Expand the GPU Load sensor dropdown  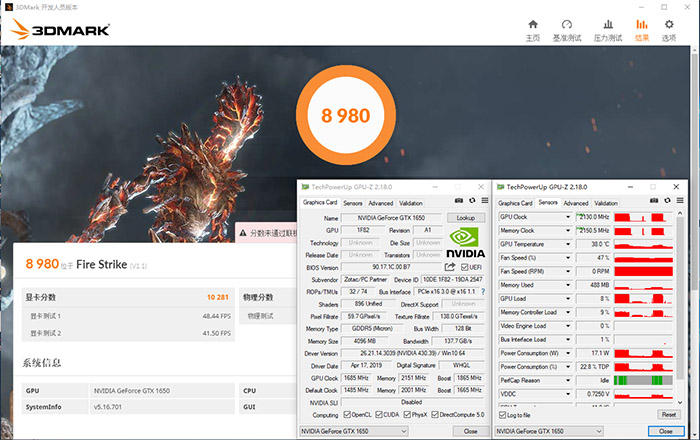point(568,299)
